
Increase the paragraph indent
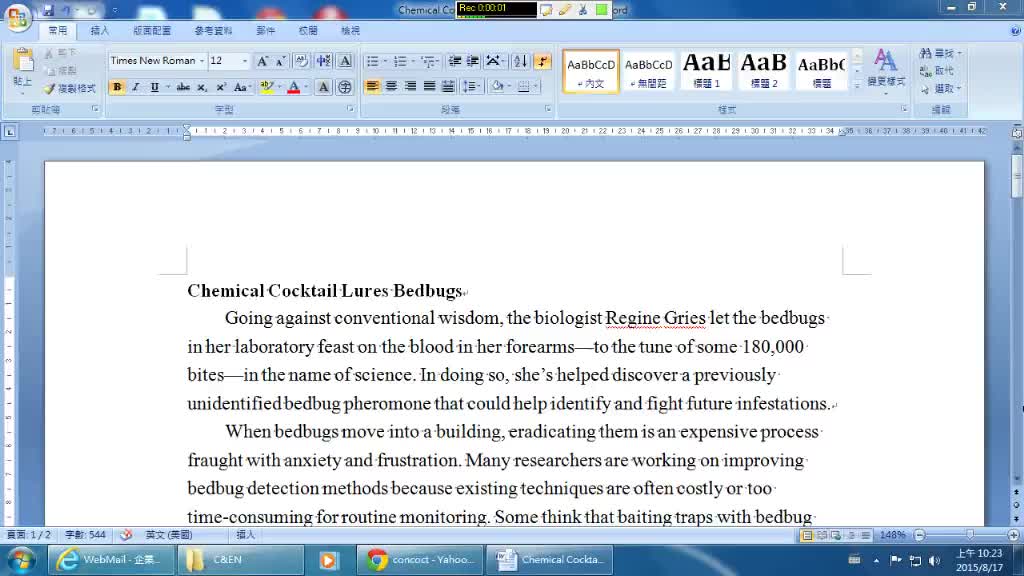472,61
